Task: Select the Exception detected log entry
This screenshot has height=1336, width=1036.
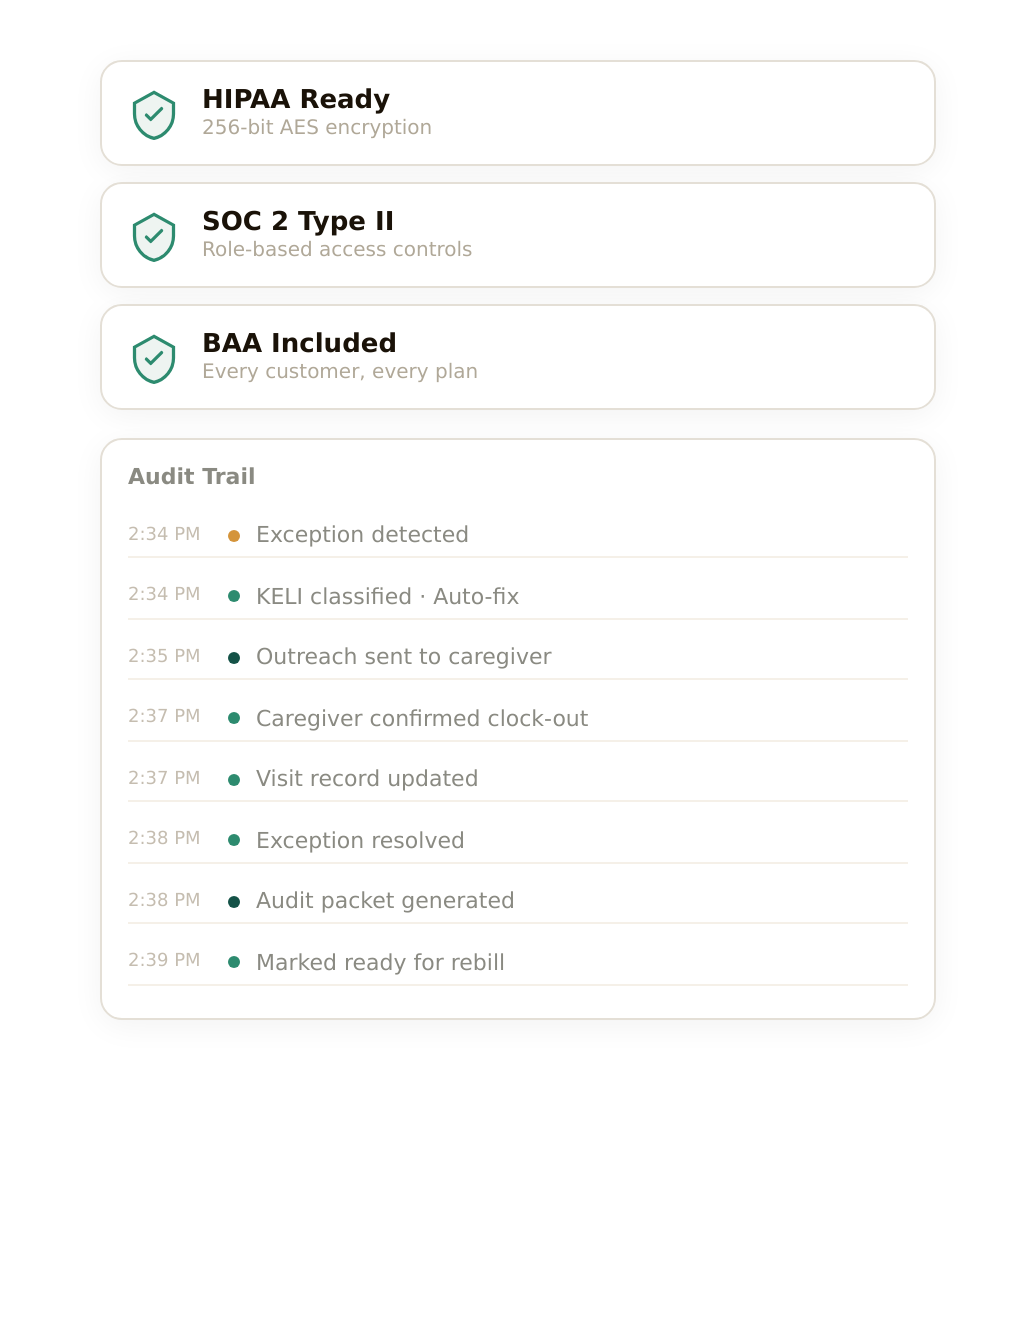Action: point(362,535)
